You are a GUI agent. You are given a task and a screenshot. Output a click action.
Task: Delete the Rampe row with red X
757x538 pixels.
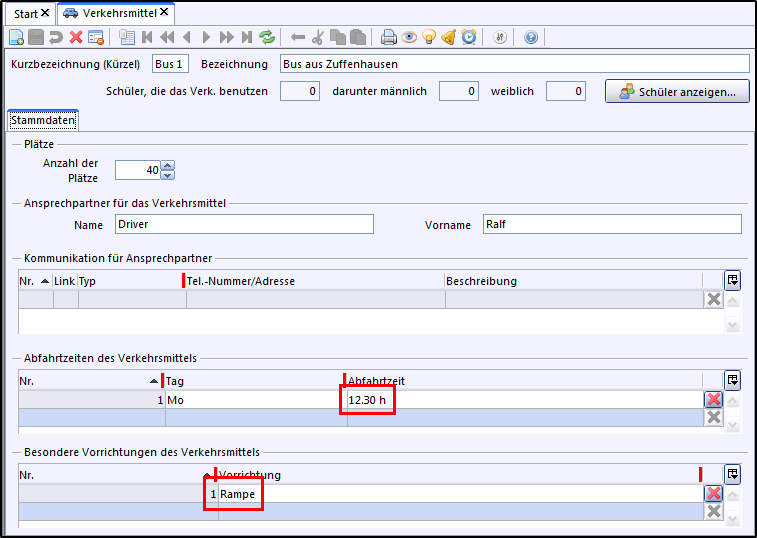[x=713, y=493]
